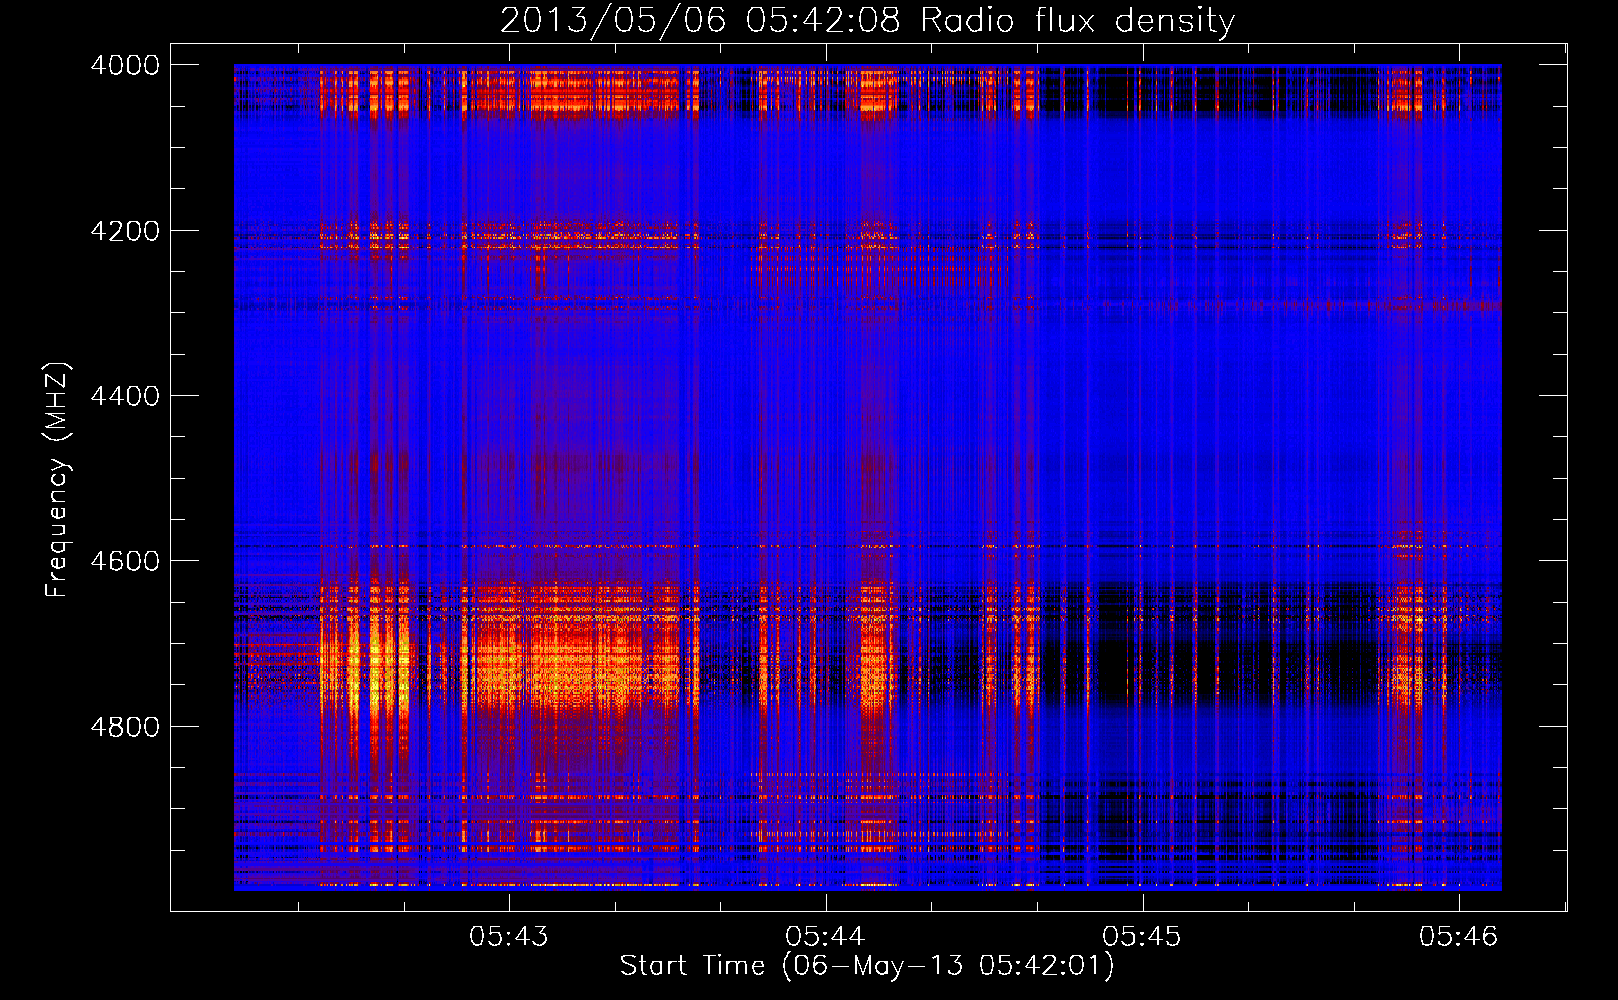Select the 4600 frequency axis label
The height and width of the screenshot is (1000, 1618).
[x=125, y=561]
